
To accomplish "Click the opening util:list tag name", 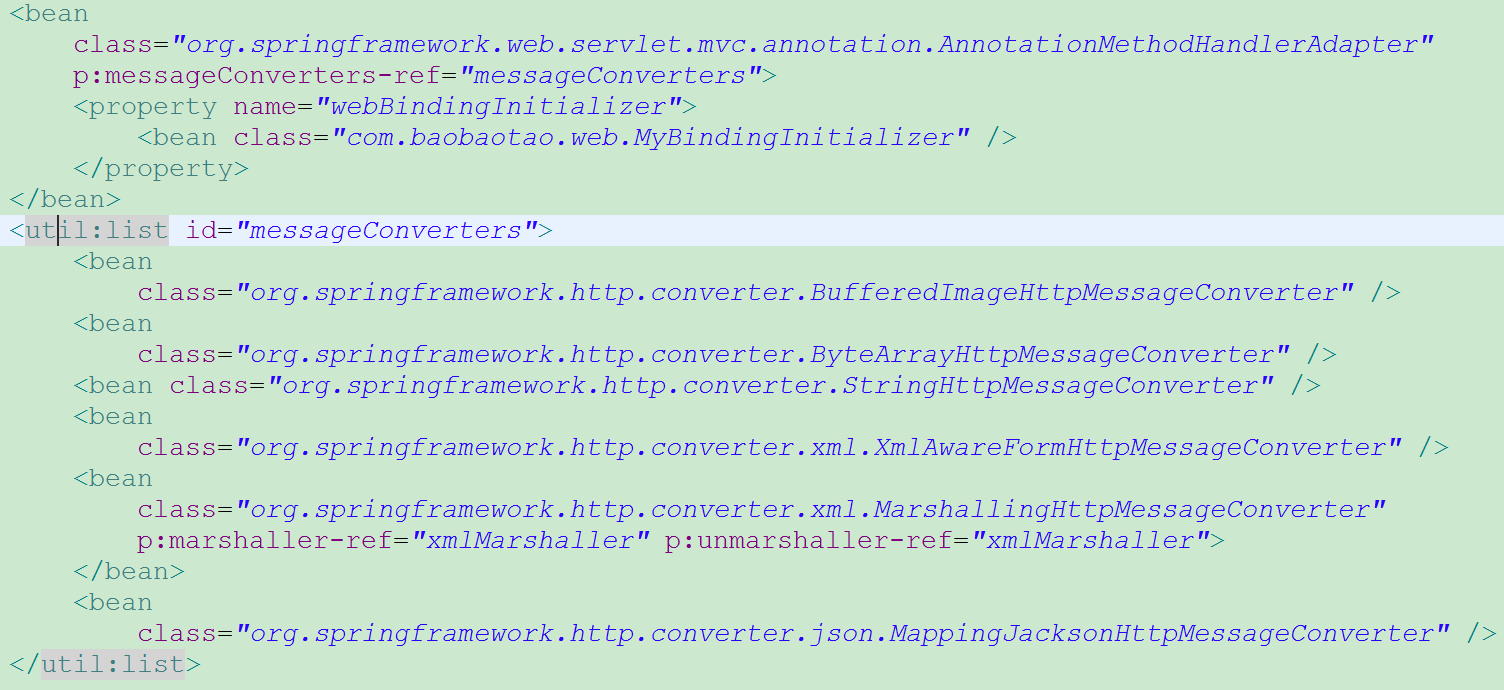I will tap(96, 231).
